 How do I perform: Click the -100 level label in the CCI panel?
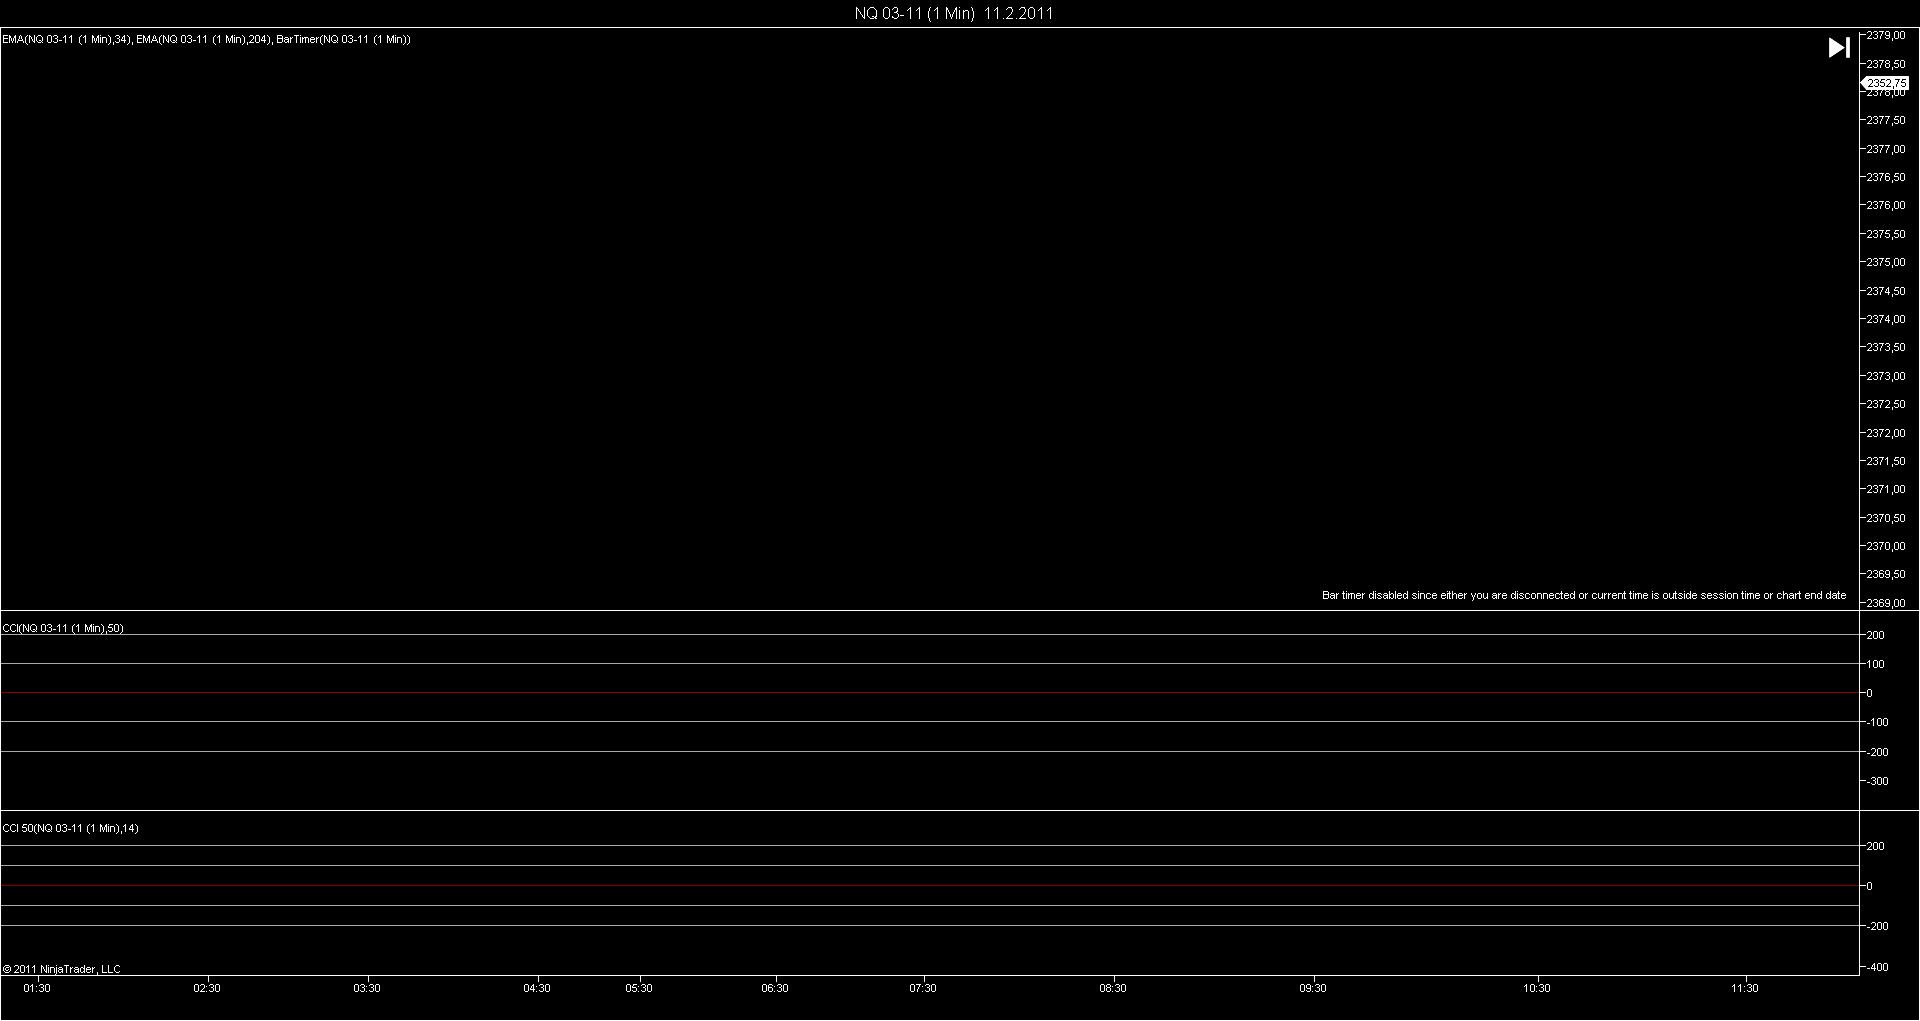point(1877,722)
